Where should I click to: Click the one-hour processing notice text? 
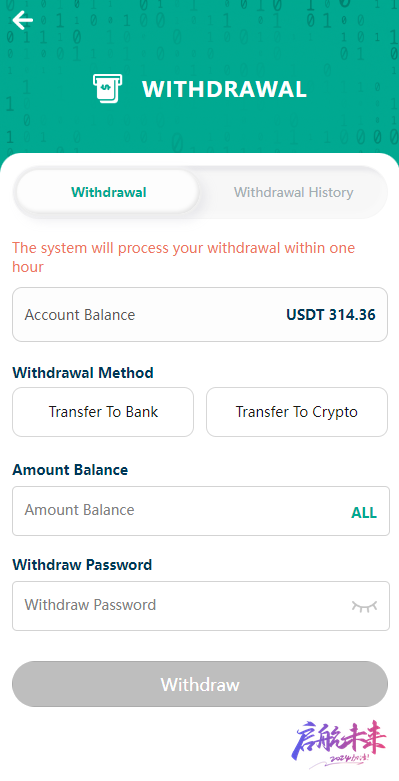coord(183,257)
